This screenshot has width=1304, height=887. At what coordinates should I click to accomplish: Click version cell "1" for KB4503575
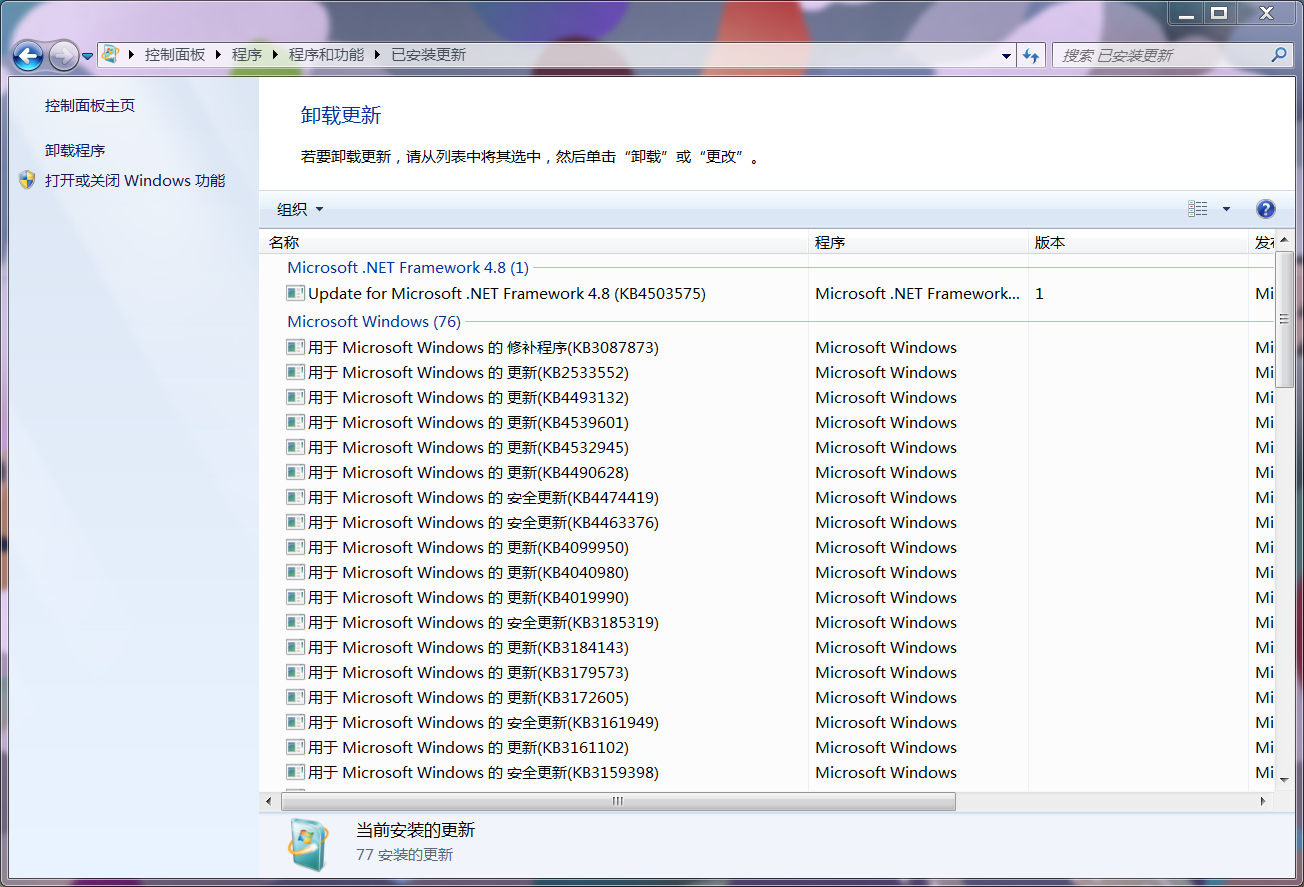1040,293
